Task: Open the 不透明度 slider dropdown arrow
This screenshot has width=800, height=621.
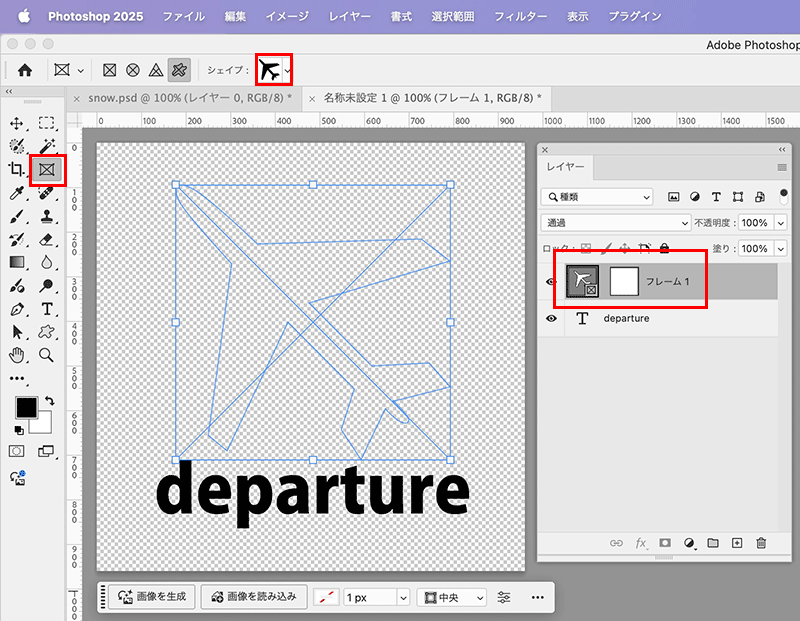Action: (781, 223)
